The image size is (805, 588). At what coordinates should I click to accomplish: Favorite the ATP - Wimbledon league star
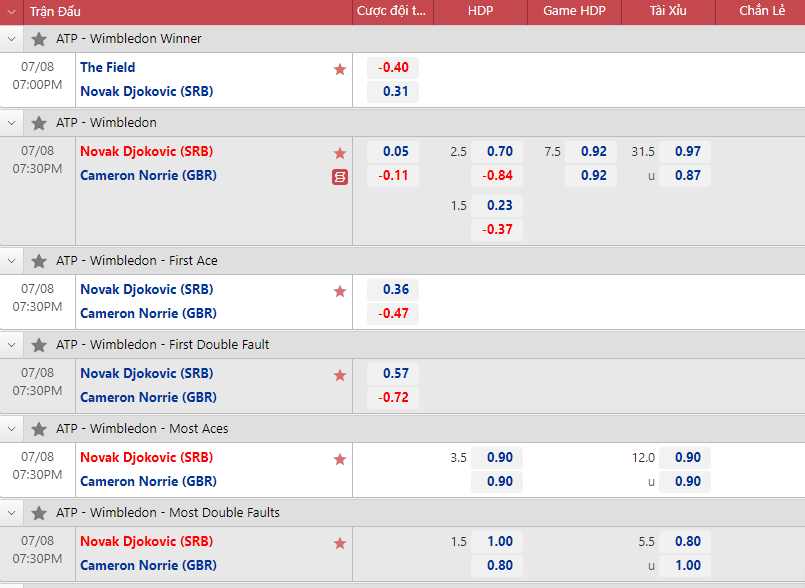tap(39, 123)
